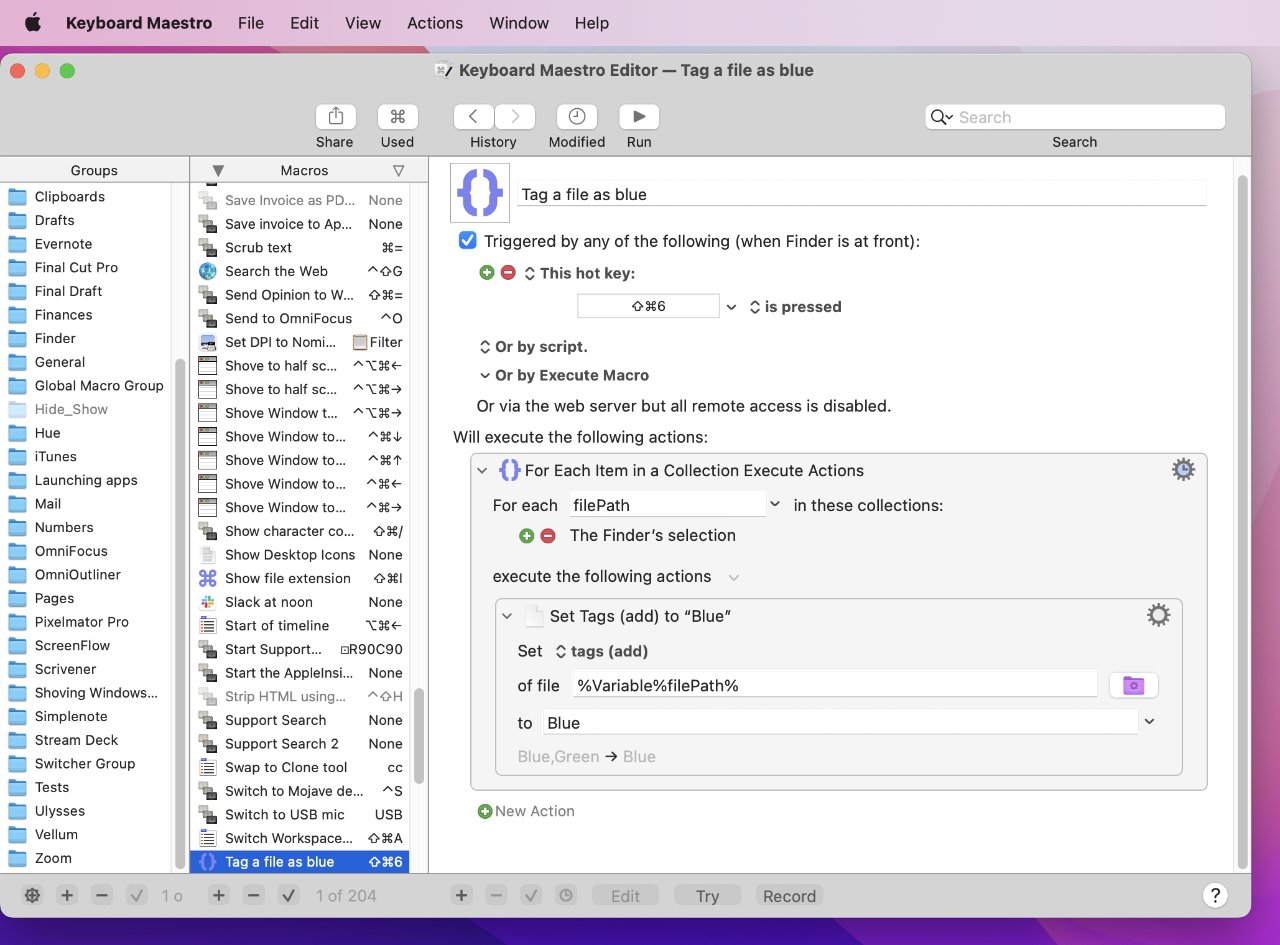Toggle the macro enable checkmark
1280x945 pixels.
pyautogui.click(x=289, y=896)
